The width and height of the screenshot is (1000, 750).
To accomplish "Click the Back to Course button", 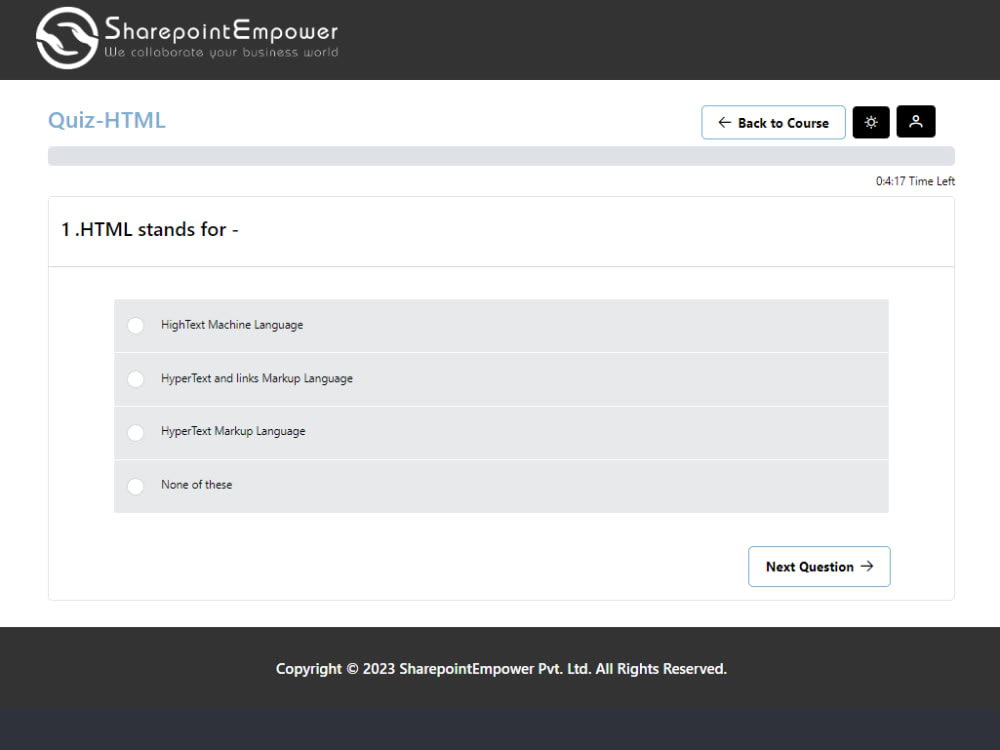I will [773, 122].
